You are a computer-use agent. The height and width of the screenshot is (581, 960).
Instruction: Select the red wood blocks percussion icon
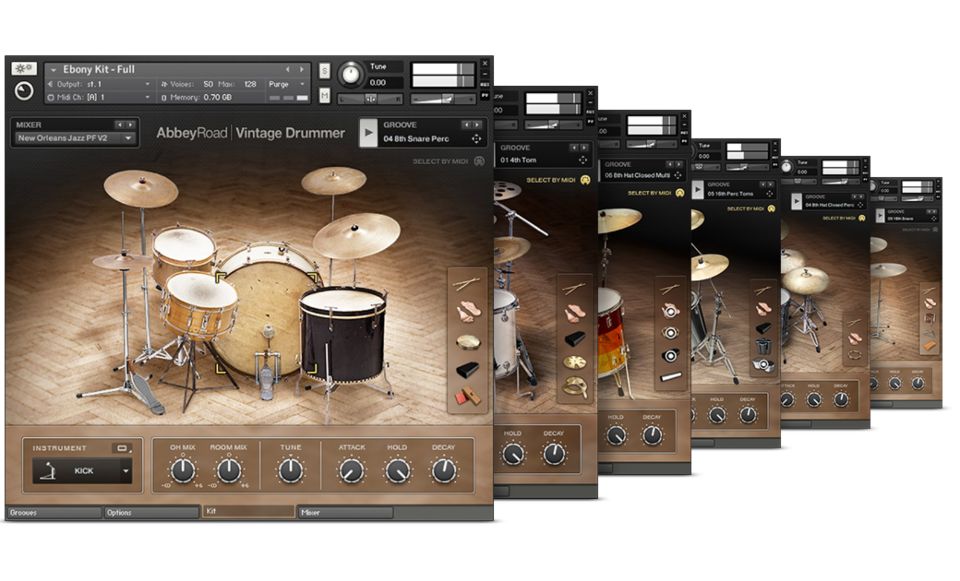click(467, 396)
